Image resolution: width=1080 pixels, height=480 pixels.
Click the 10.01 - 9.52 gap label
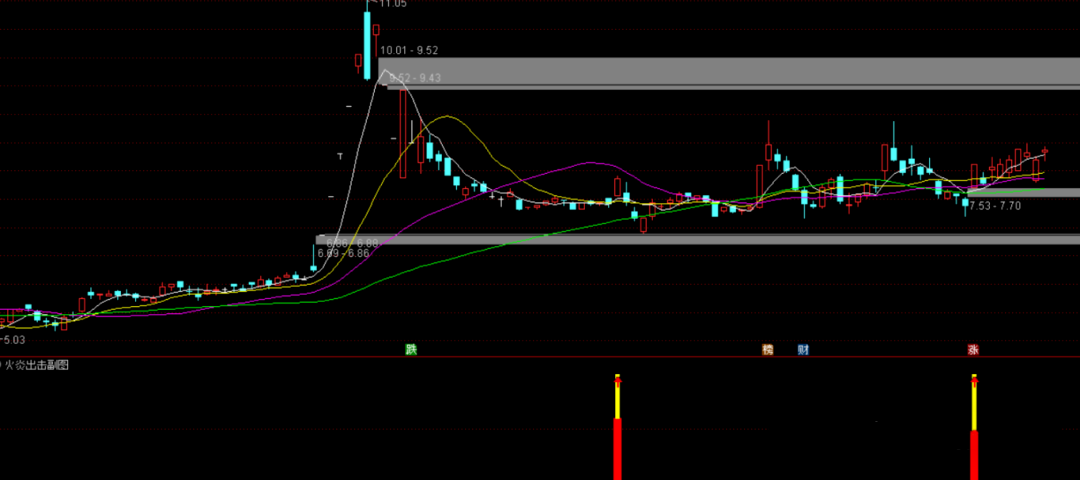(x=409, y=50)
